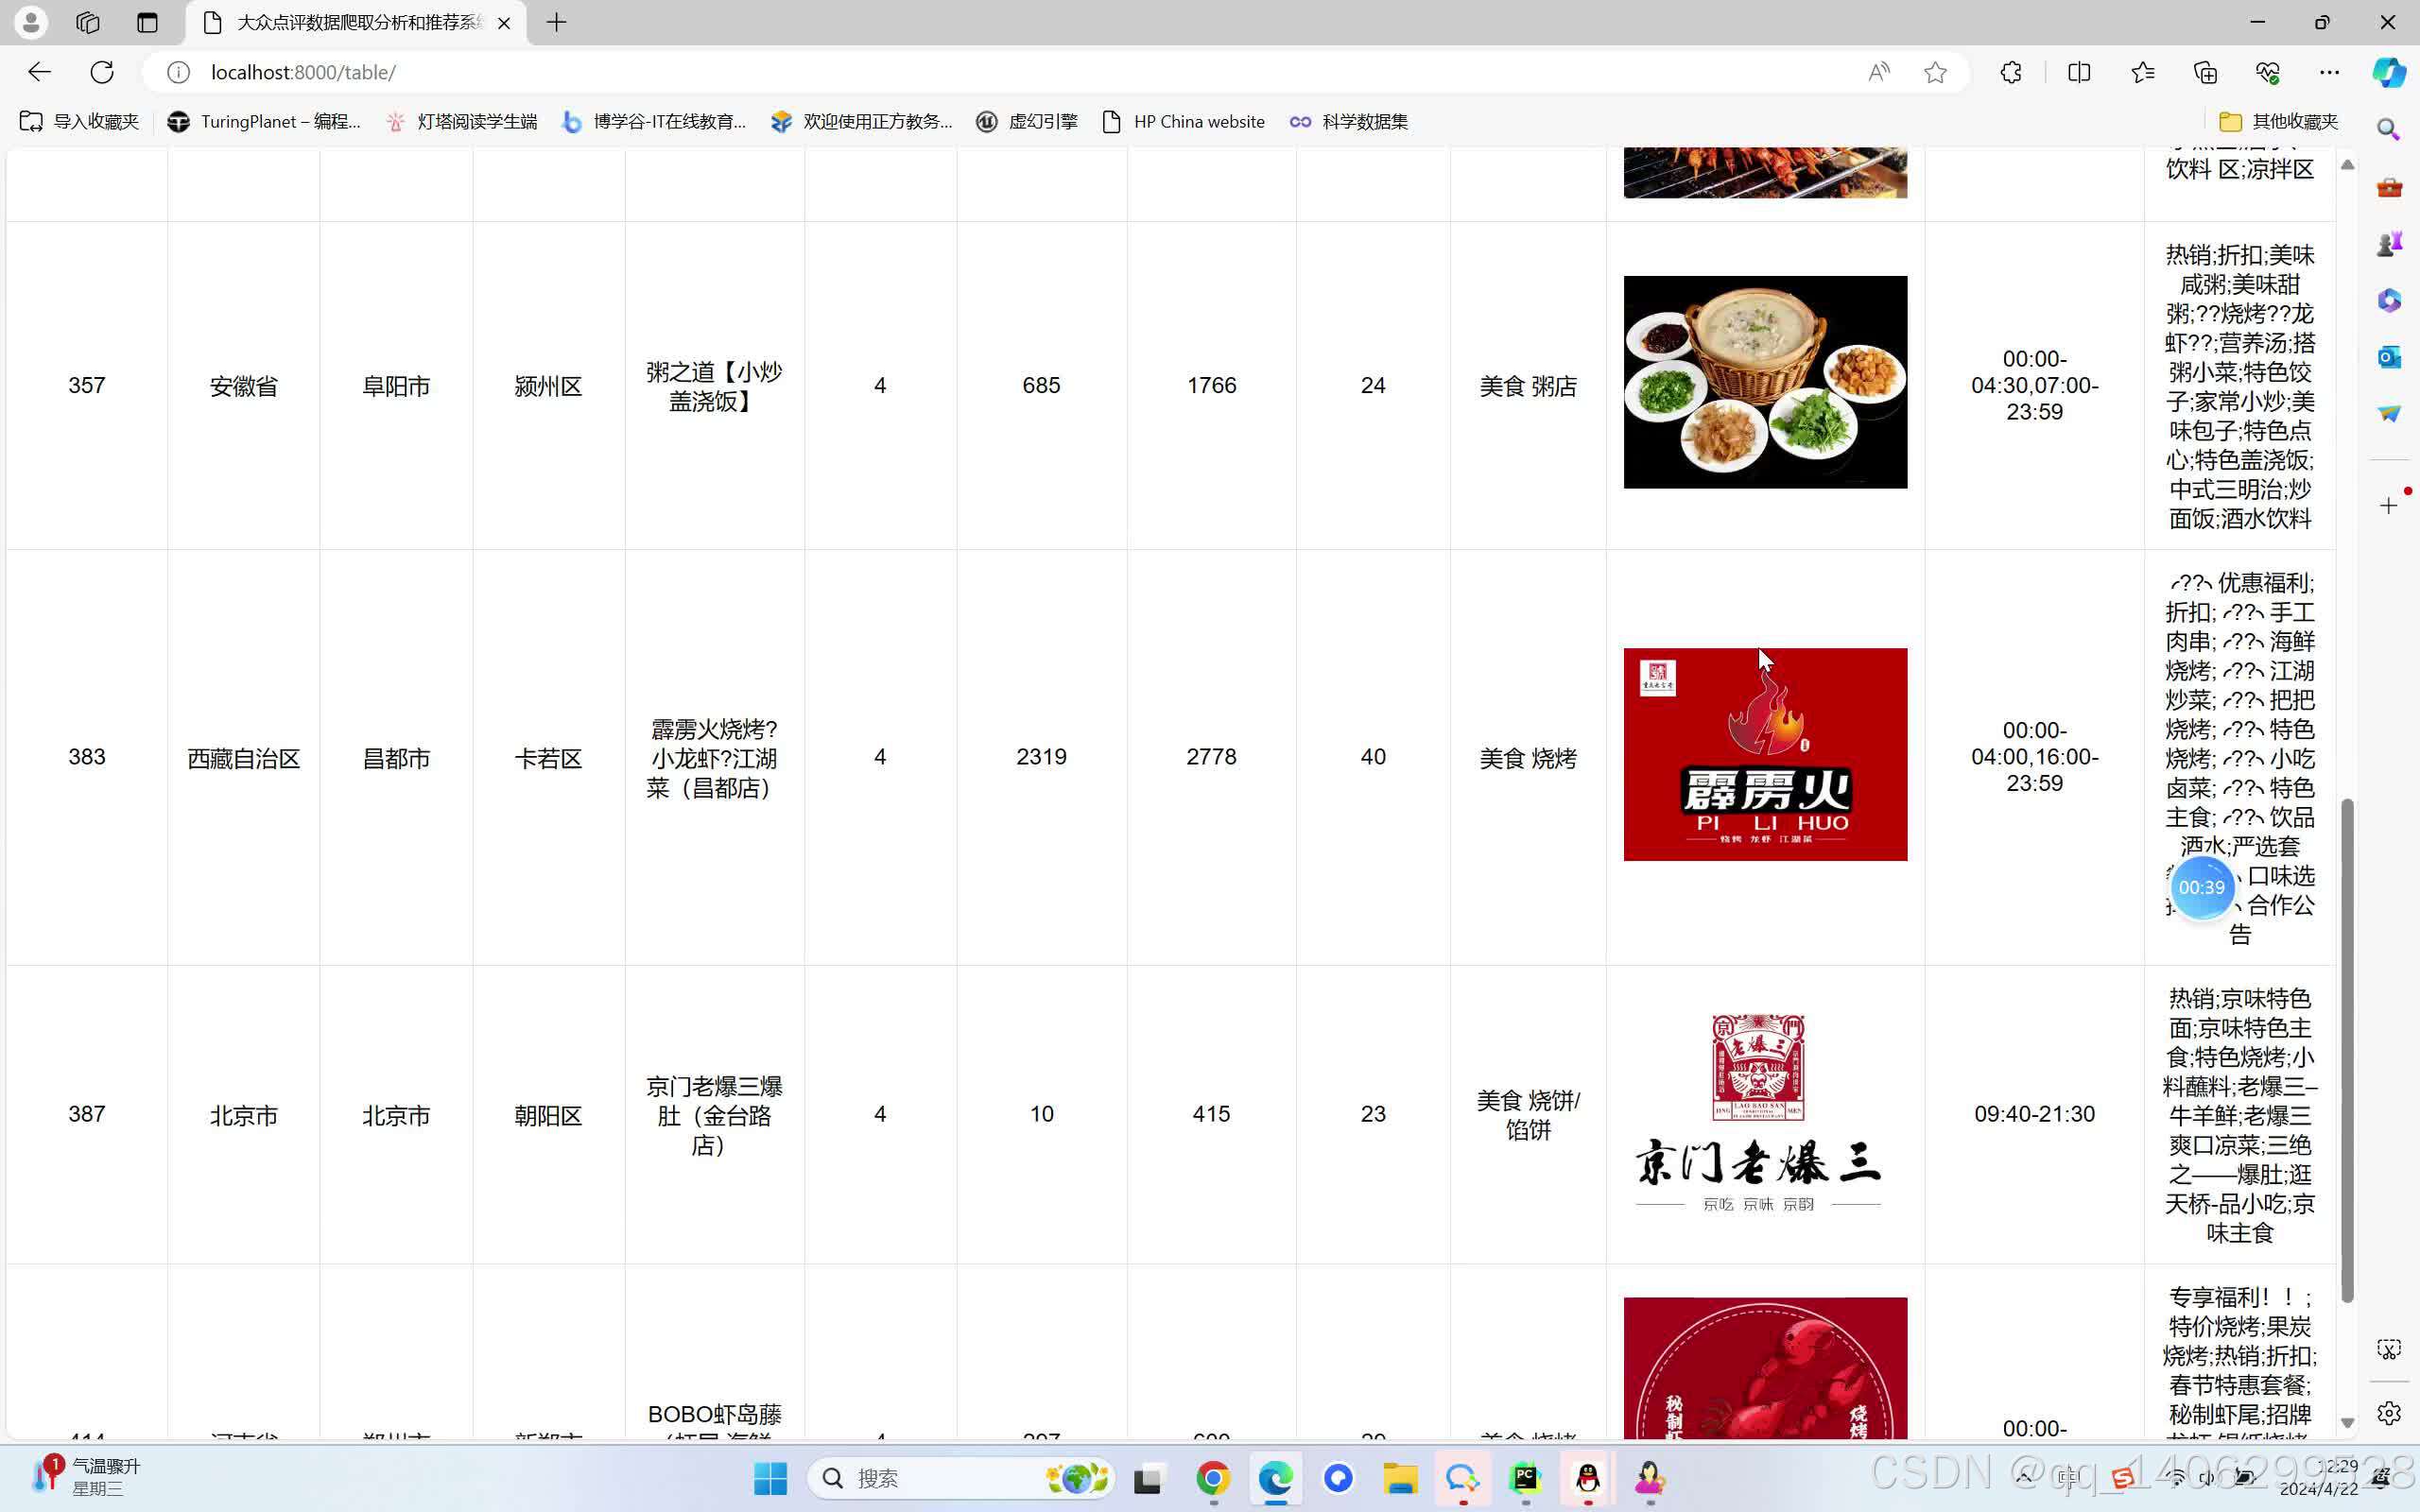Toggle split screen view icon
The image size is (2420, 1512).
coord(2079,72)
